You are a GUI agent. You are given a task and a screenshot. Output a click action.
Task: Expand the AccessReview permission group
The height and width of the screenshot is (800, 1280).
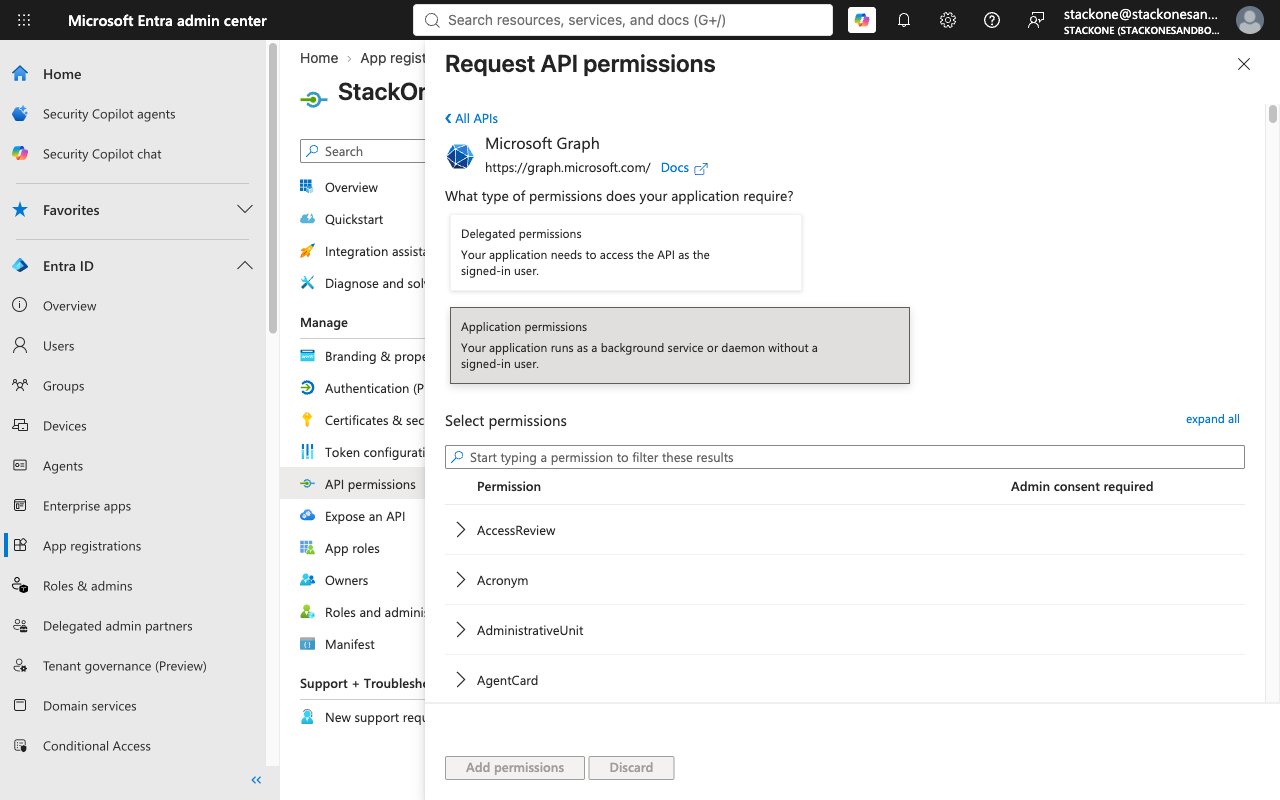(x=461, y=530)
